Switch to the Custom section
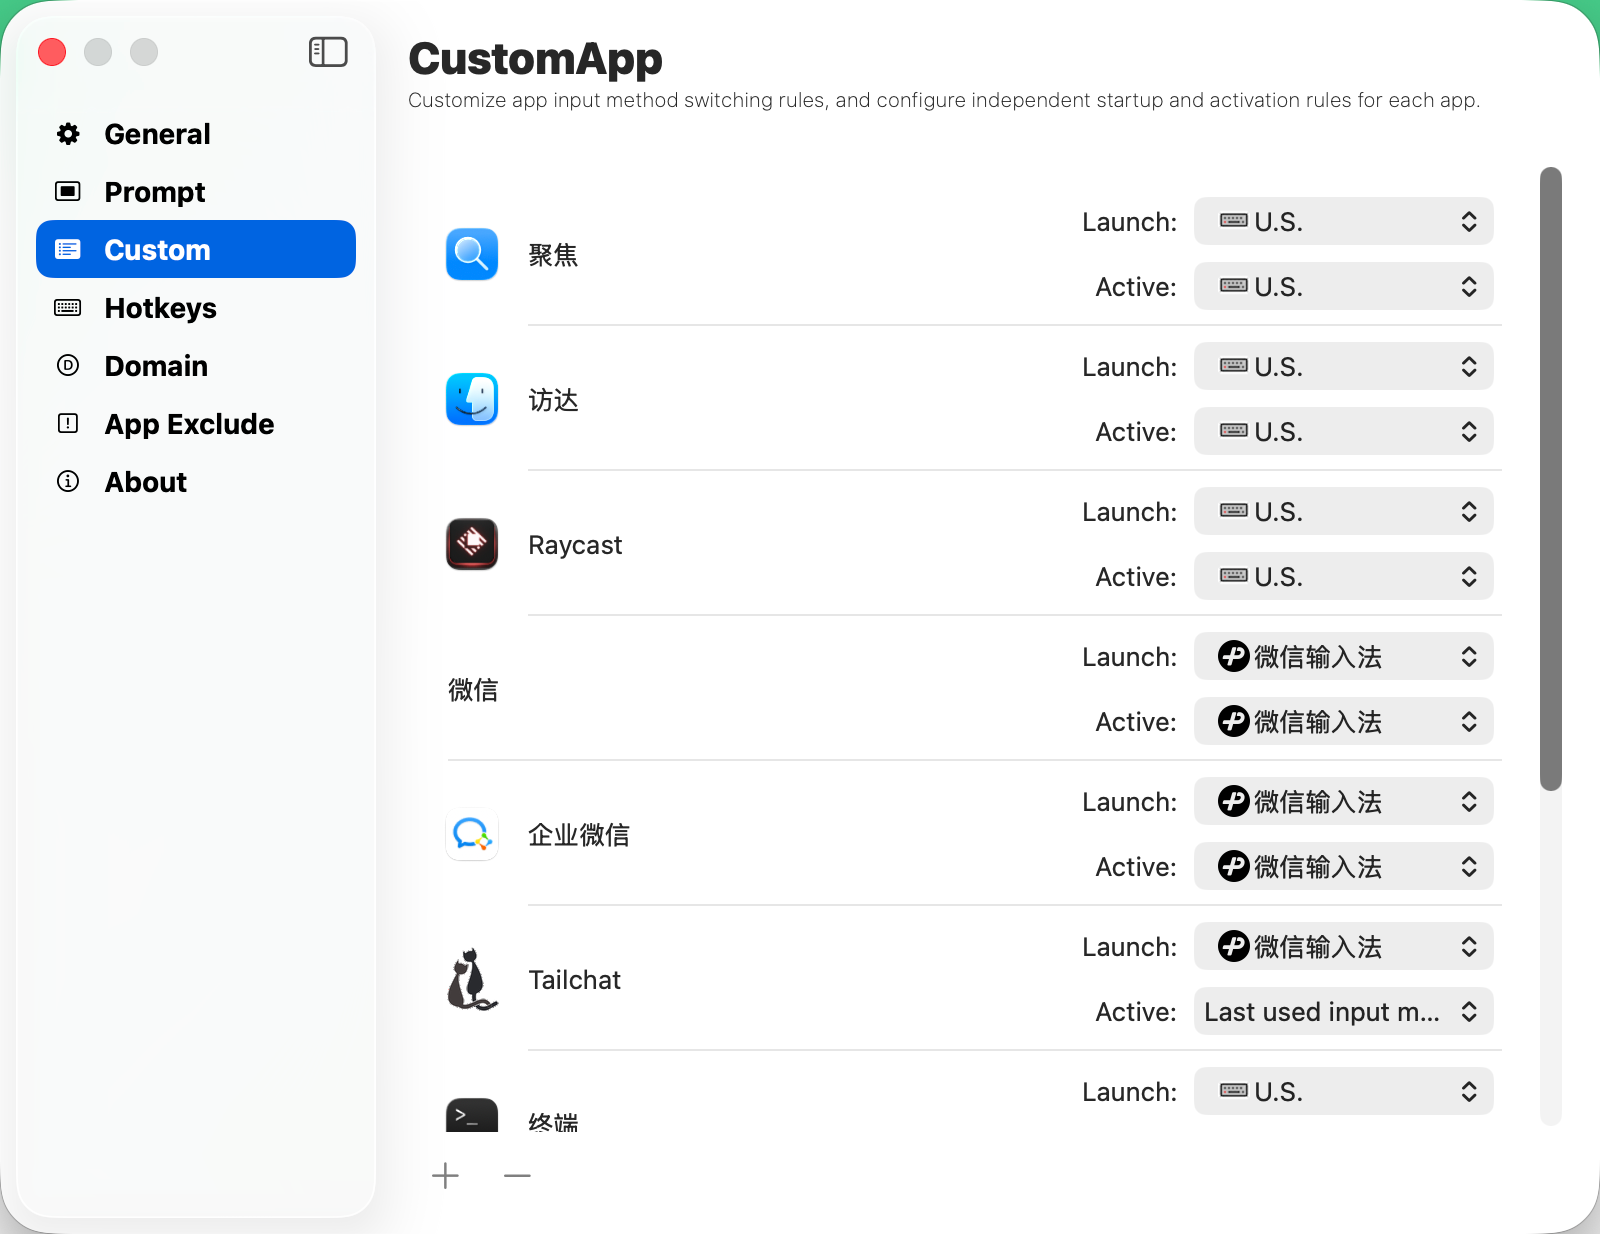 (x=196, y=249)
